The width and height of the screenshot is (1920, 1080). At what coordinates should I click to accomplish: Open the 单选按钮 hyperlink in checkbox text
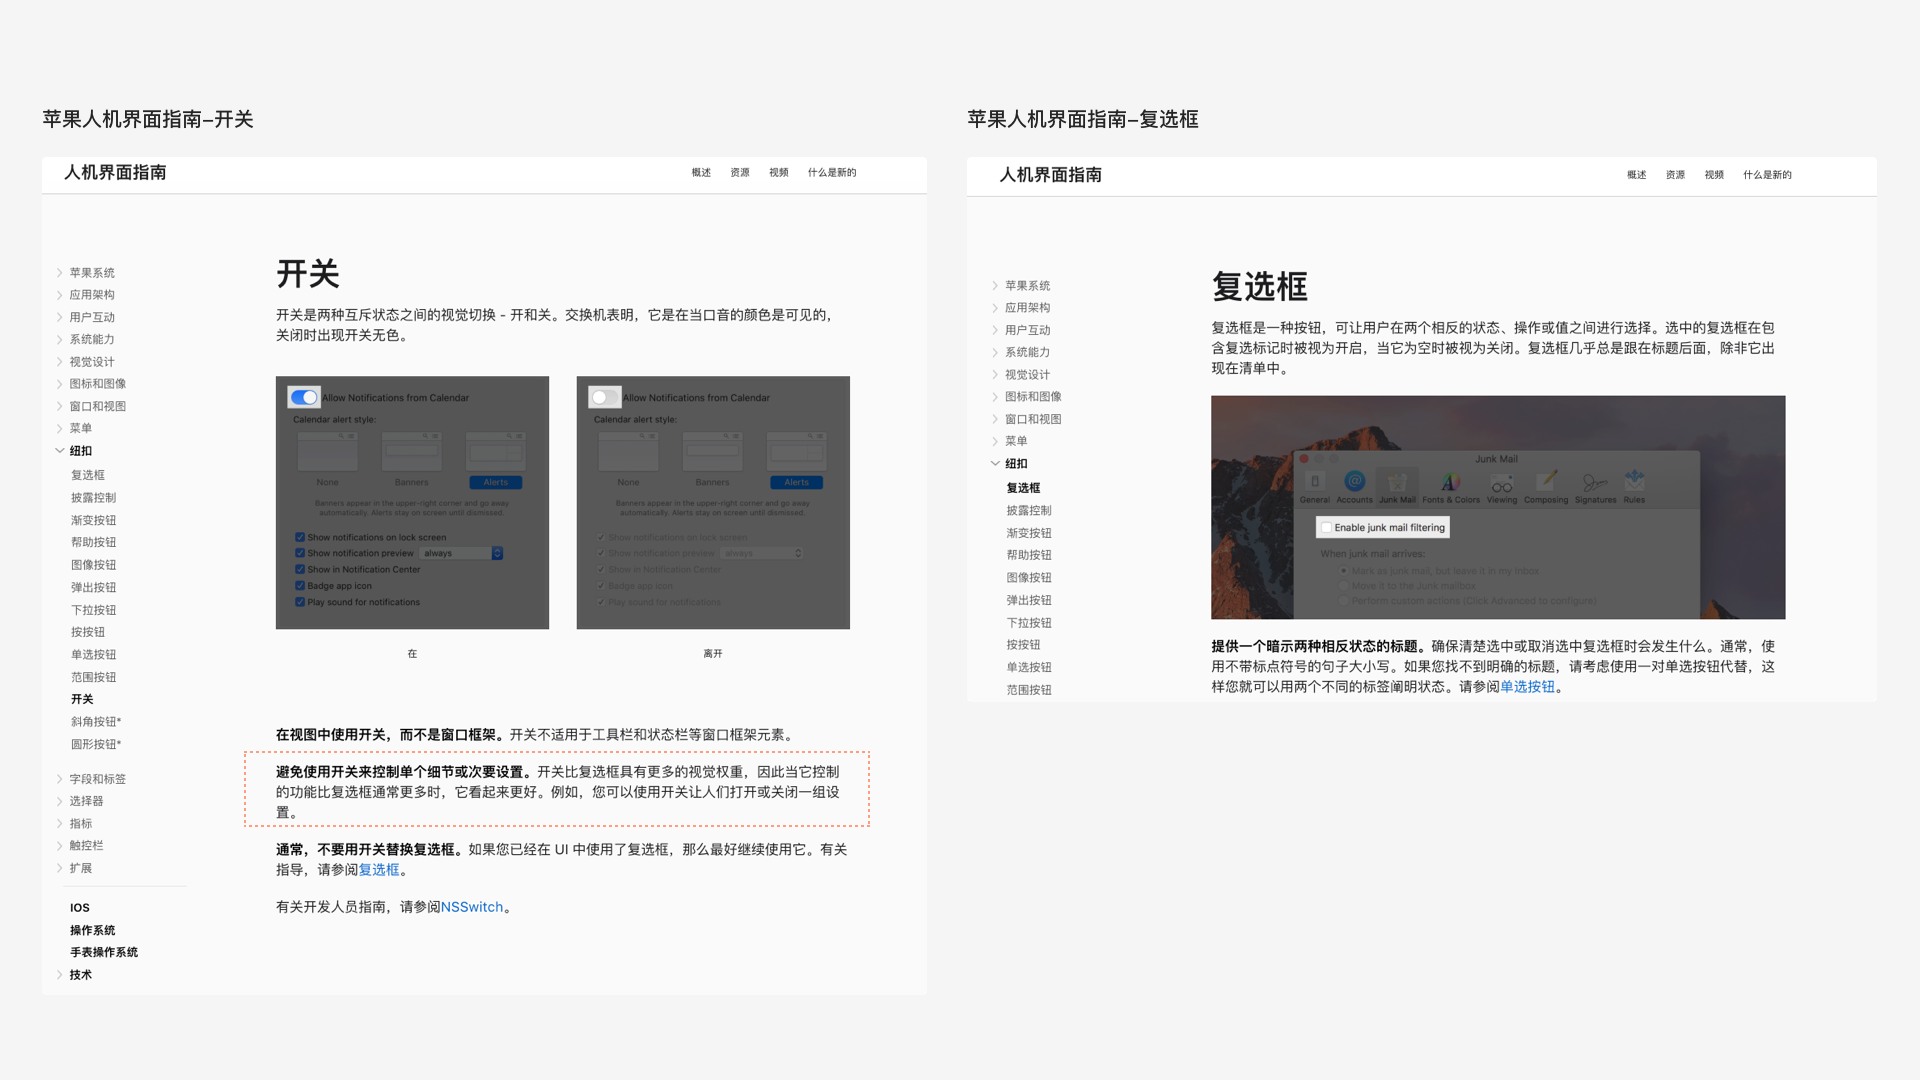tap(1527, 687)
